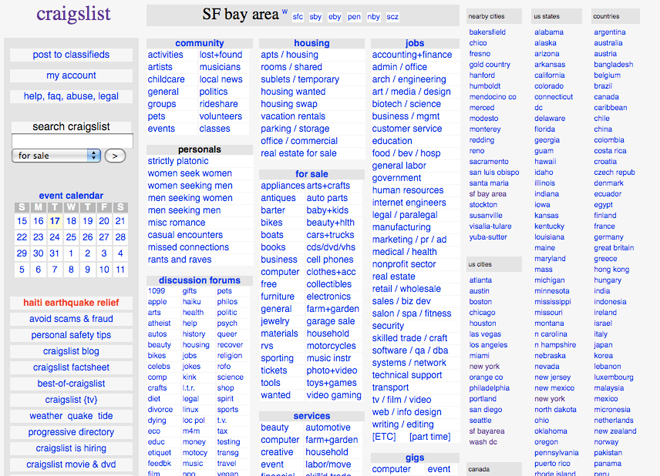660x476 pixels.
Task: Browse the lost+found community listings
Action: (220, 55)
